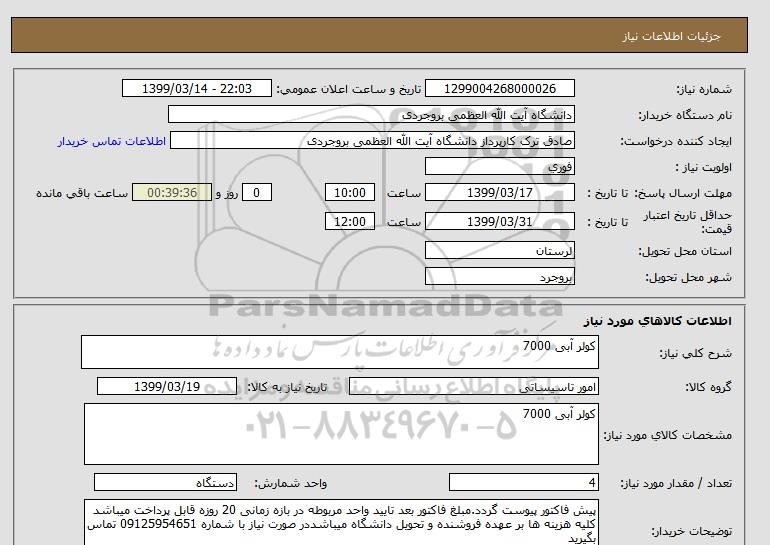Click request creator field صادق ترک کارپرداز
The width and height of the screenshot is (770, 545).
(372, 140)
